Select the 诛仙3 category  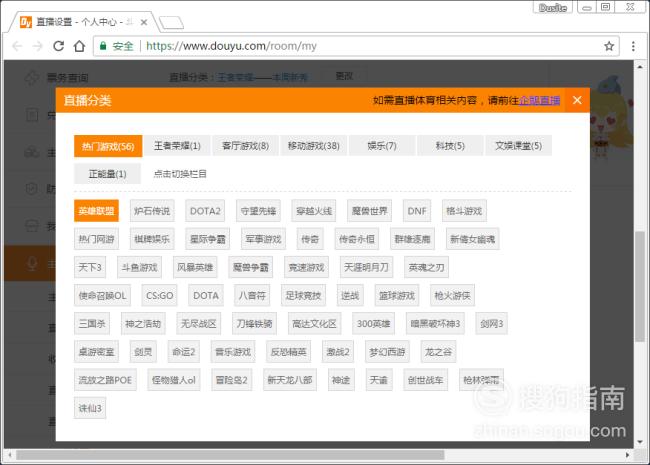90,408
